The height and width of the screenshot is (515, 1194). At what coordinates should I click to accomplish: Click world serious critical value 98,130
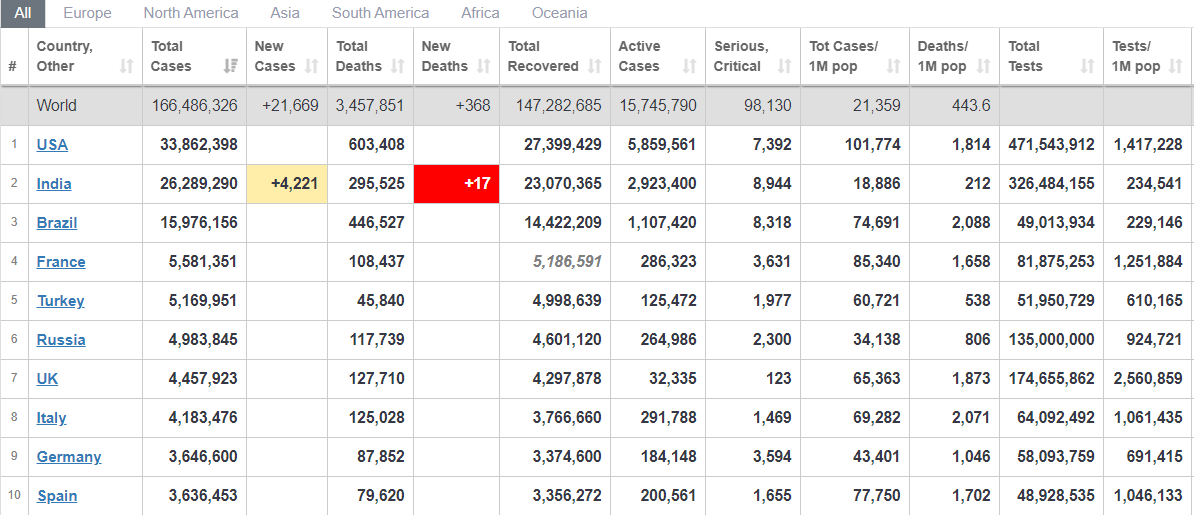(x=768, y=106)
